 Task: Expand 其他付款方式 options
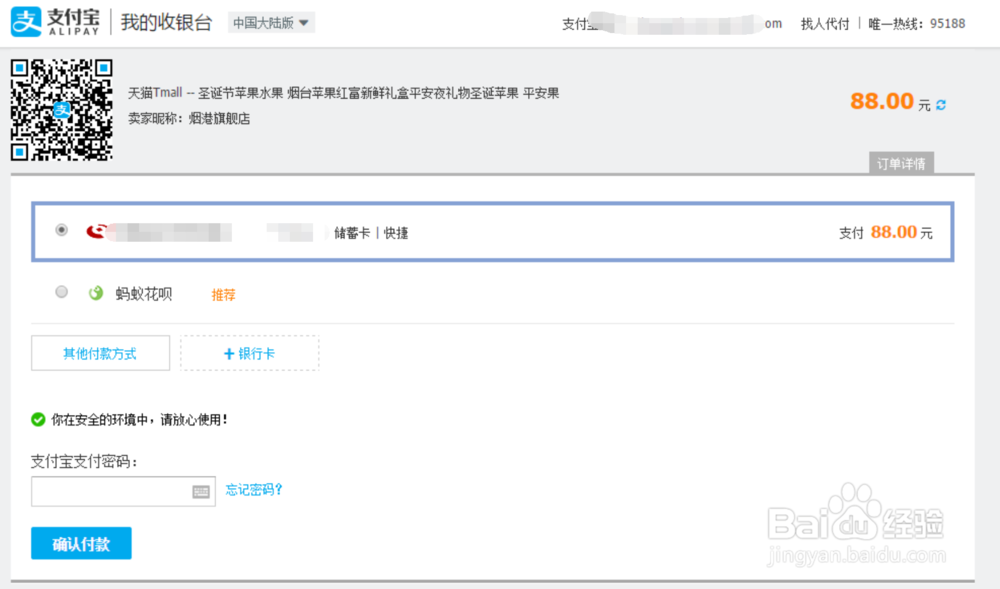pos(100,352)
